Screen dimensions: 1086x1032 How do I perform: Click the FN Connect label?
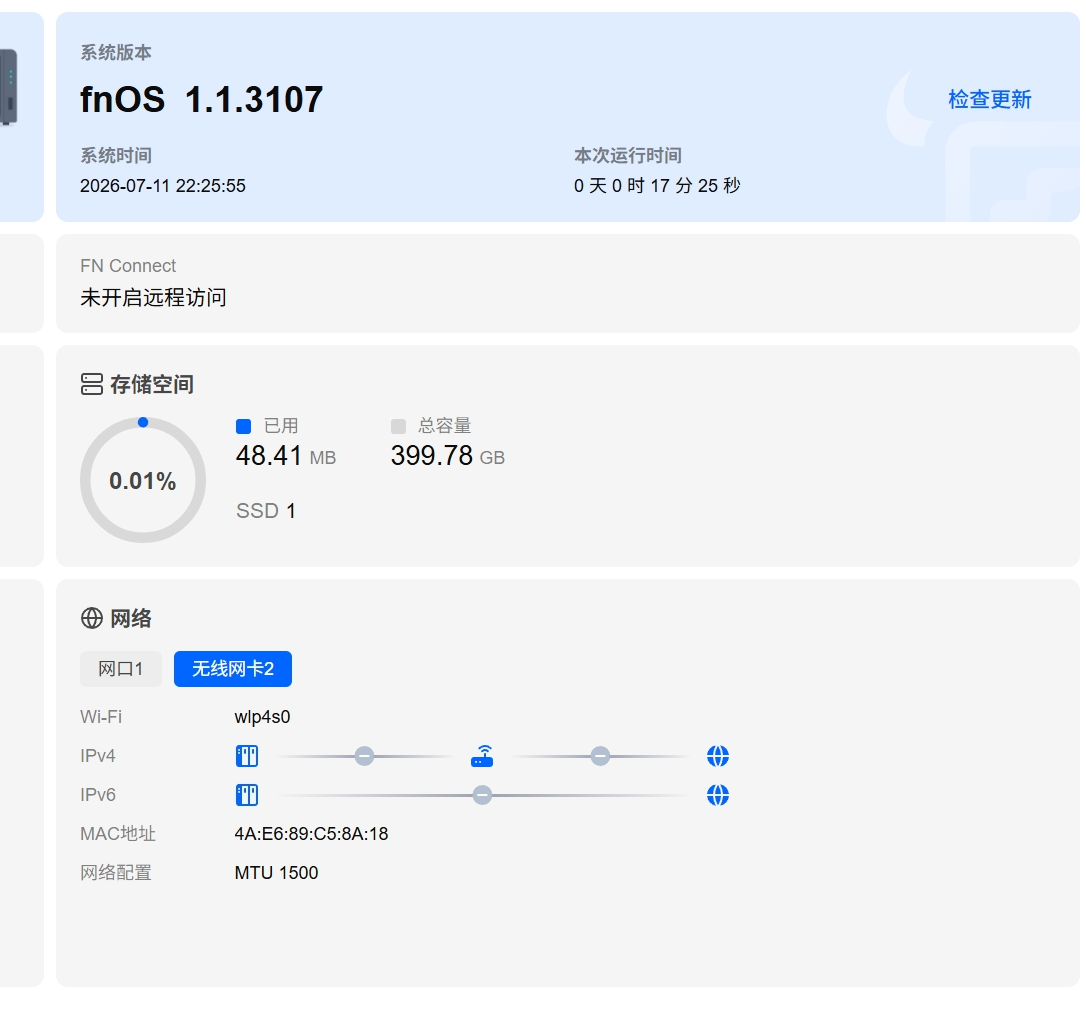128,266
